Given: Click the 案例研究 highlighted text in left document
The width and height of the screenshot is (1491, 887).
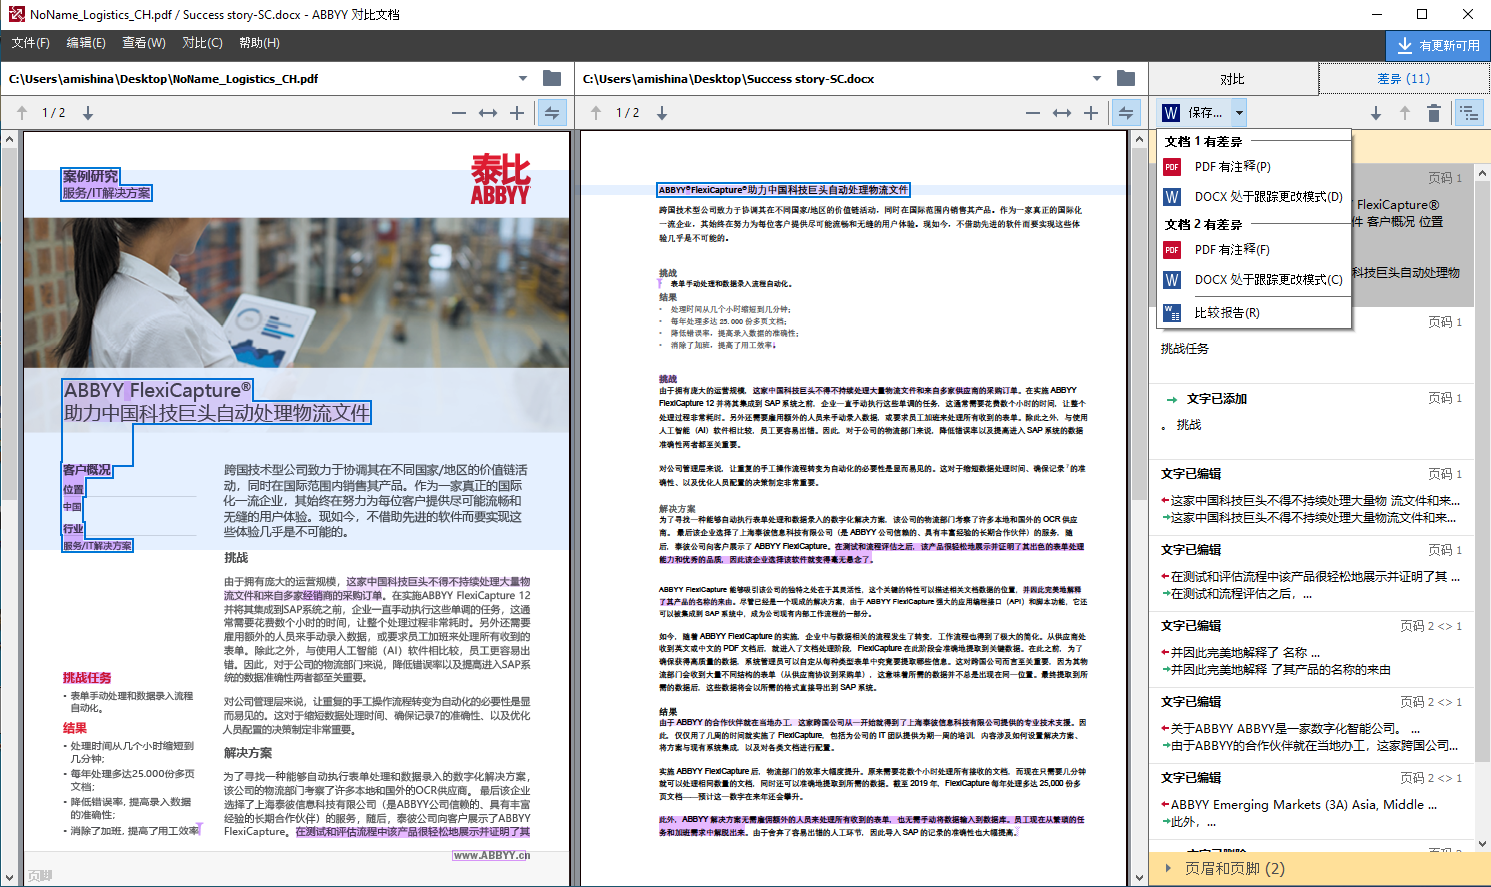Looking at the screenshot, I should (90, 176).
